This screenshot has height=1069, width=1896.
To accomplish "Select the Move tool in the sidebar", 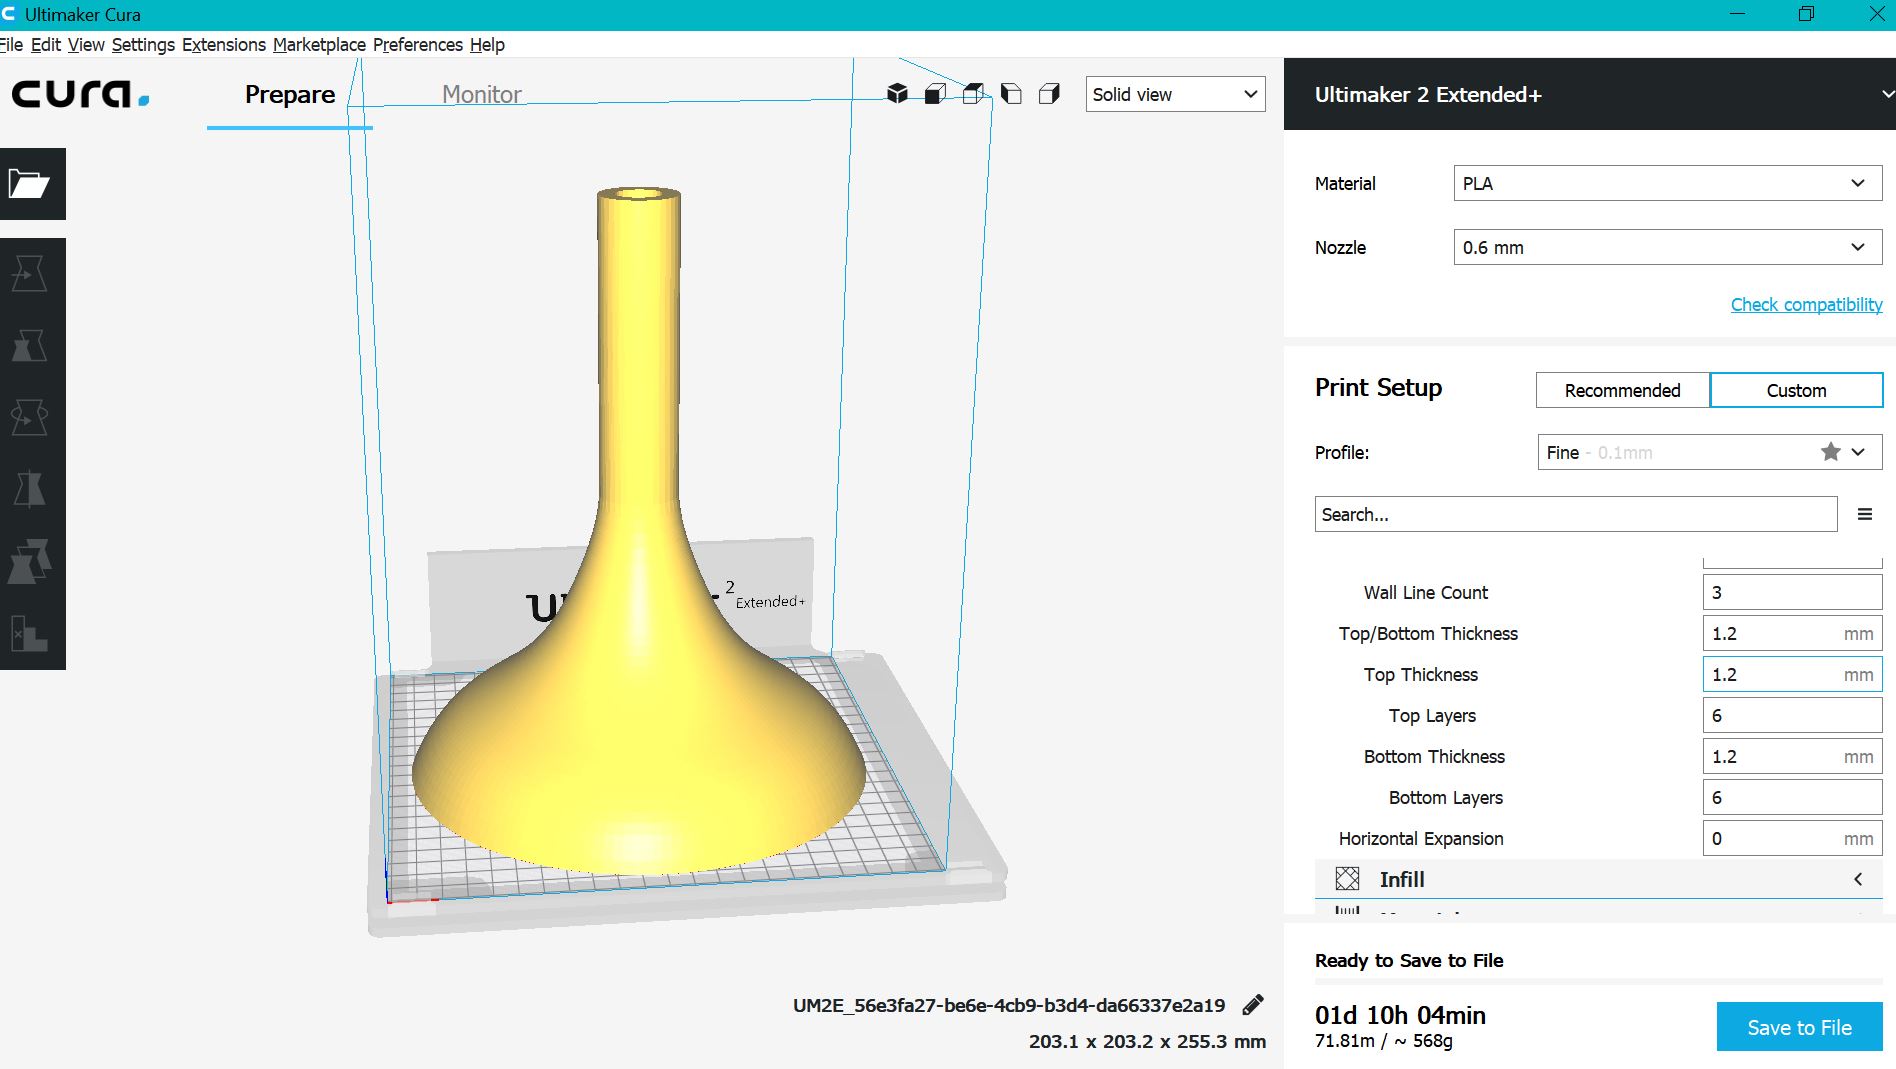I will (x=30, y=273).
